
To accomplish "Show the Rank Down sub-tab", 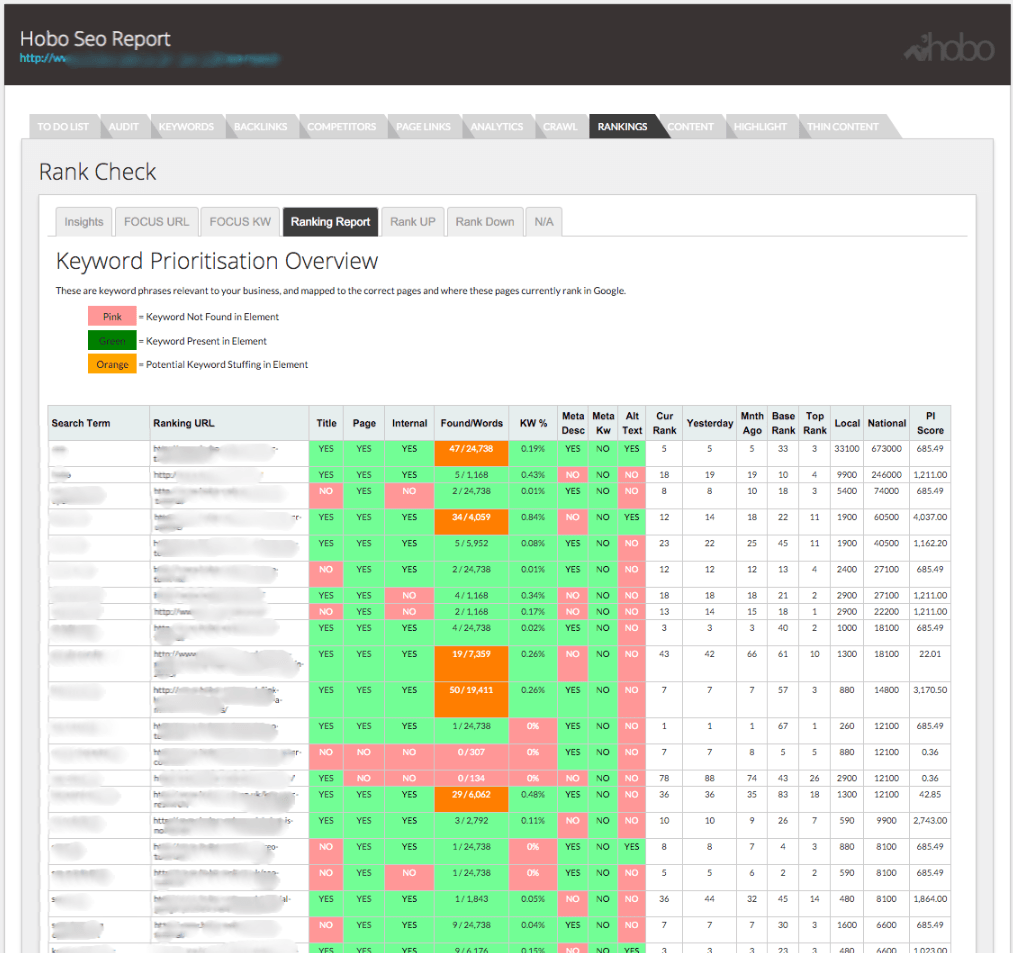I will [485, 222].
